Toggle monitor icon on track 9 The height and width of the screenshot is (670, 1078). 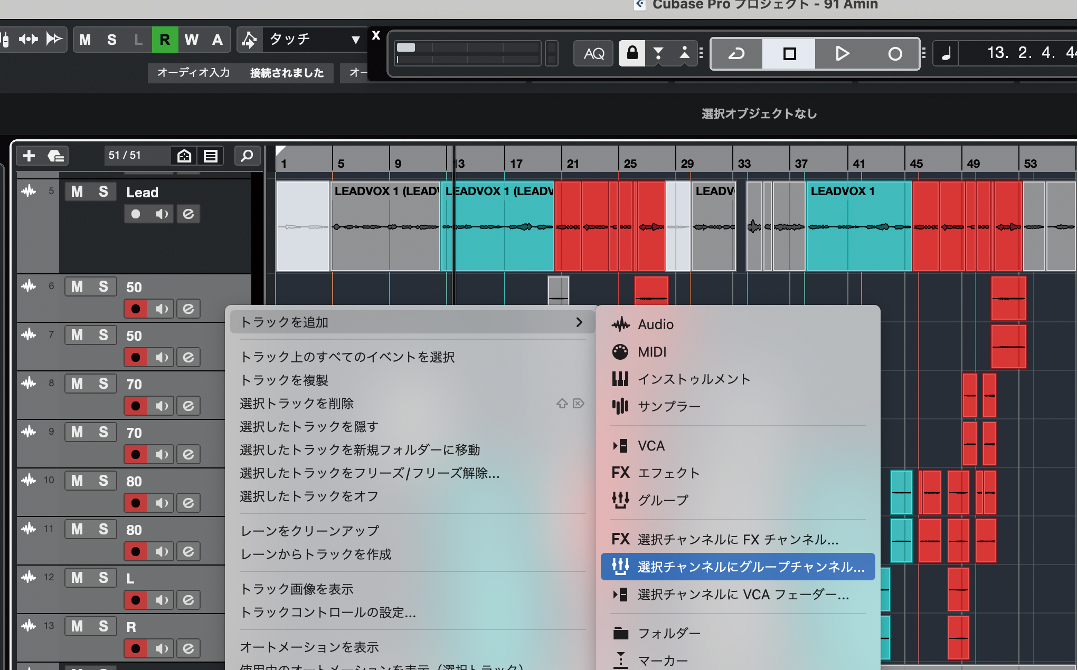162,455
